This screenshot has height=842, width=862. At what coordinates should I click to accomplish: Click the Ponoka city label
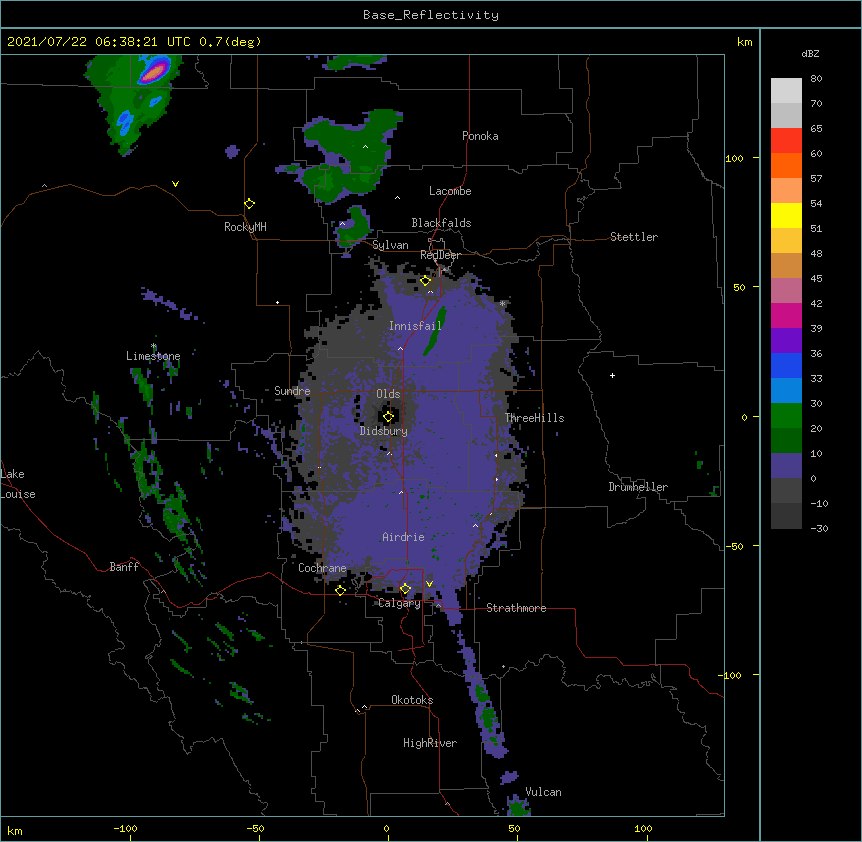tap(480, 136)
